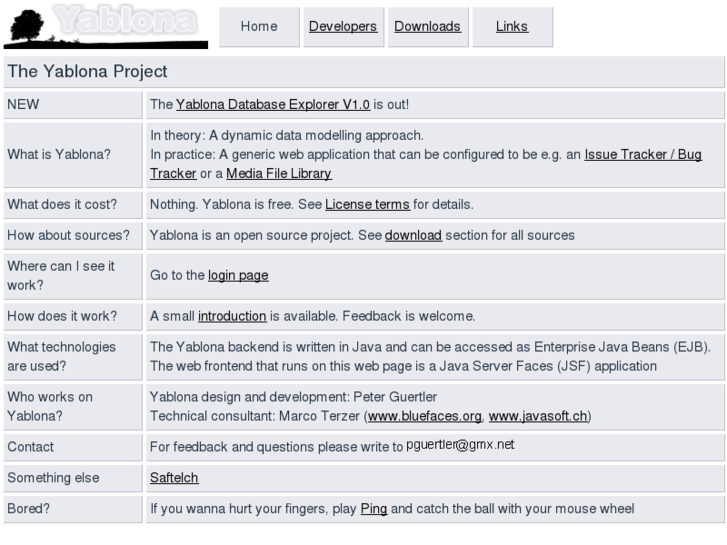Switch to the Links tab
The height and width of the screenshot is (545, 727).
512,26
